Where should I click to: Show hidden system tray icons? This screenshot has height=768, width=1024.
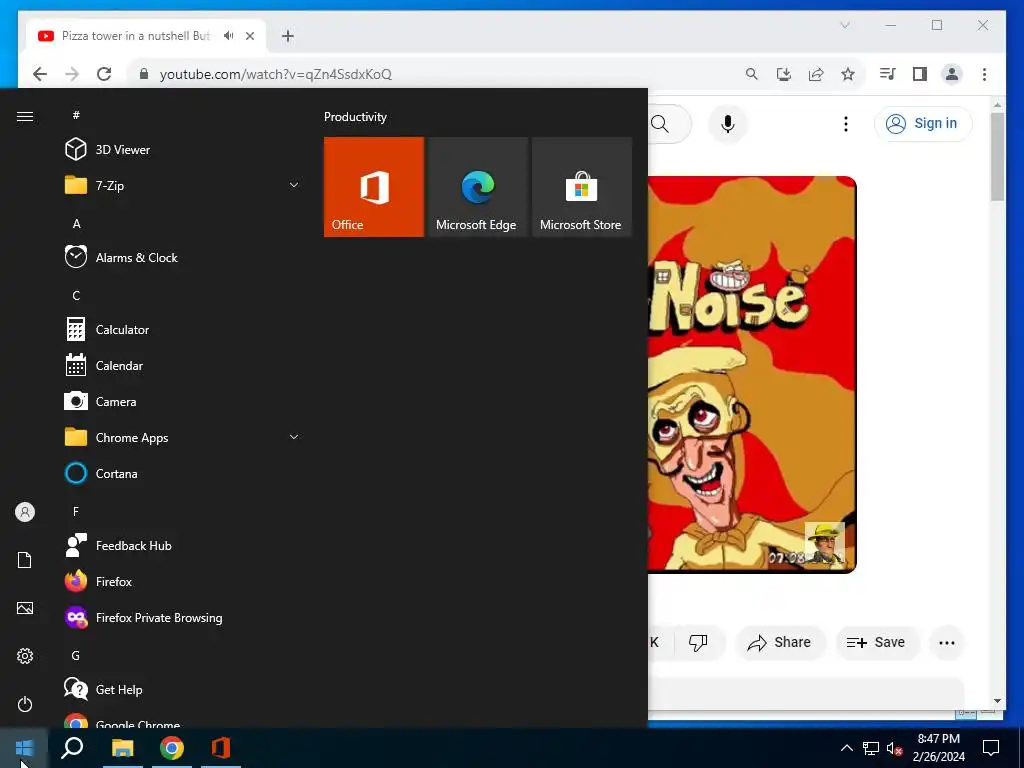(x=846, y=748)
